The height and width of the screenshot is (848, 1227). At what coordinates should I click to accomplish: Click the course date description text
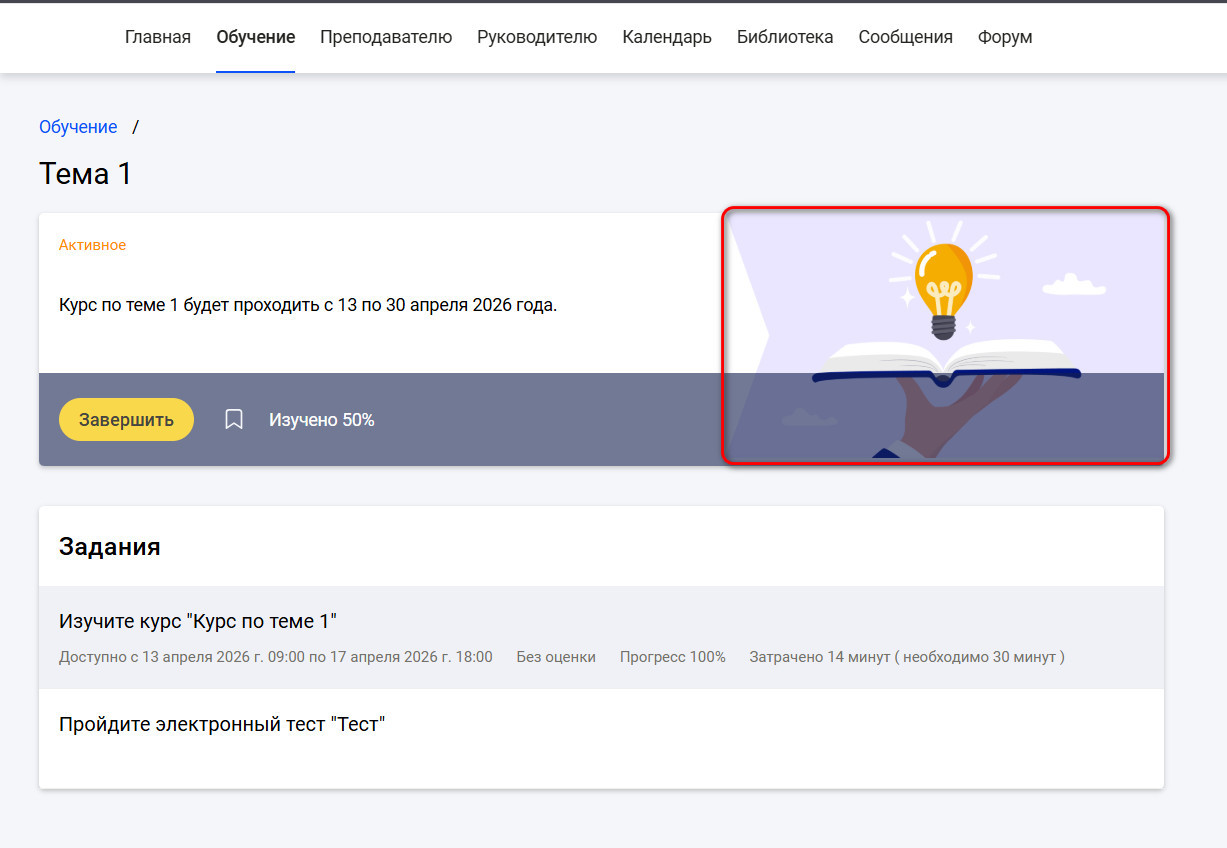tap(308, 305)
